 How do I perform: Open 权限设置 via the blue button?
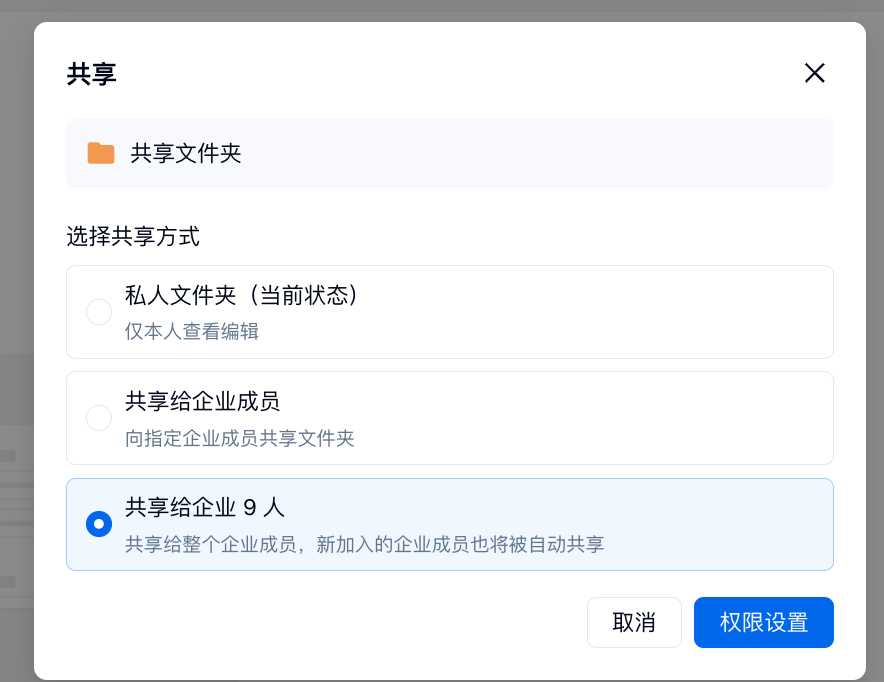[763, 622]
